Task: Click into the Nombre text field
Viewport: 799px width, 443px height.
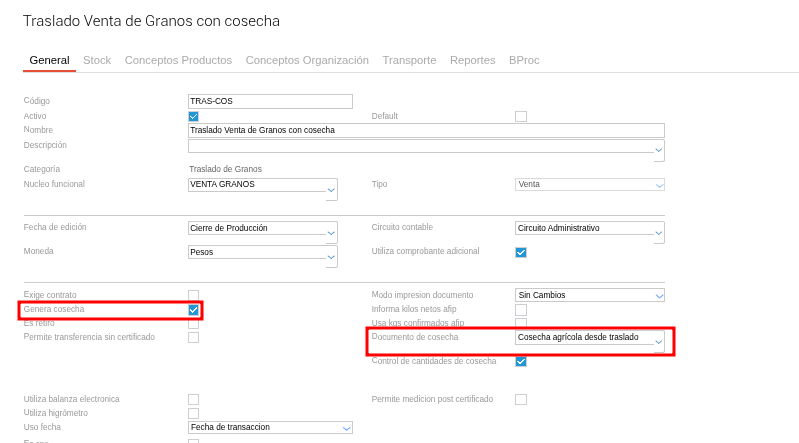Action: point(426,130)
